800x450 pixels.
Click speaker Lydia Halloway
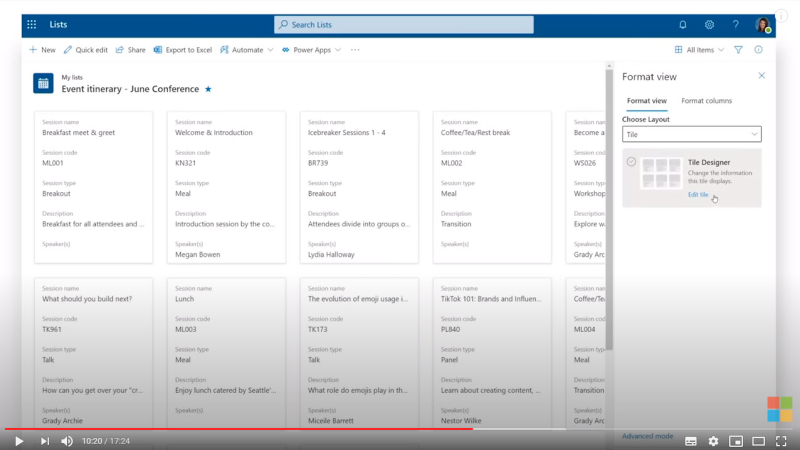pos(331,254)
